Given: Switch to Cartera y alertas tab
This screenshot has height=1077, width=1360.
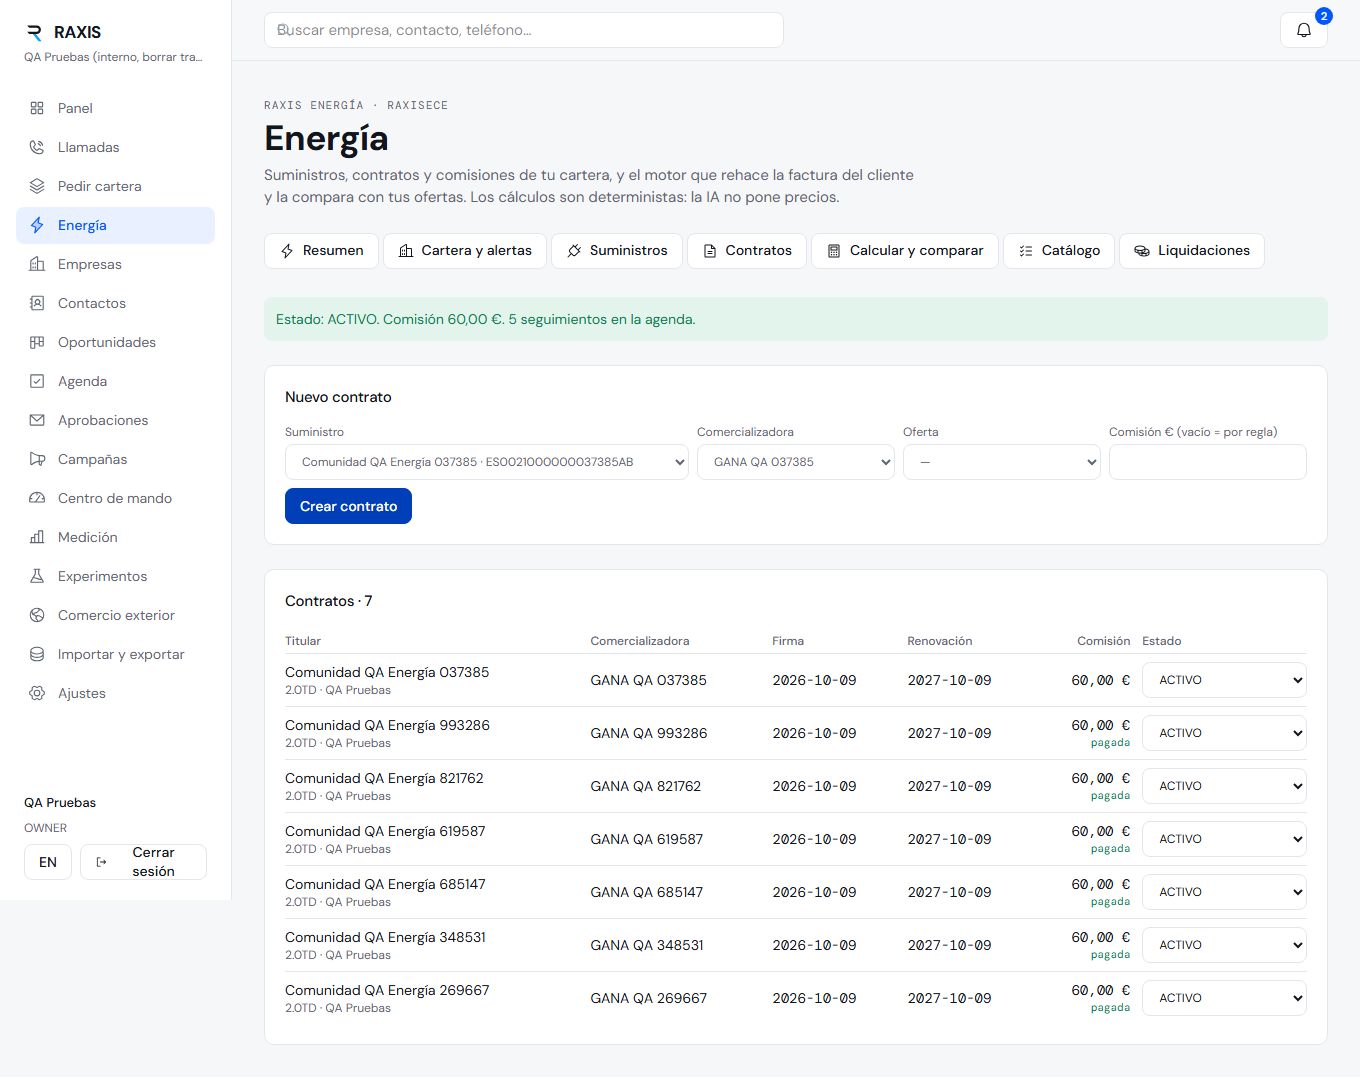Looking at the screenshot, I should coord(465,251).
